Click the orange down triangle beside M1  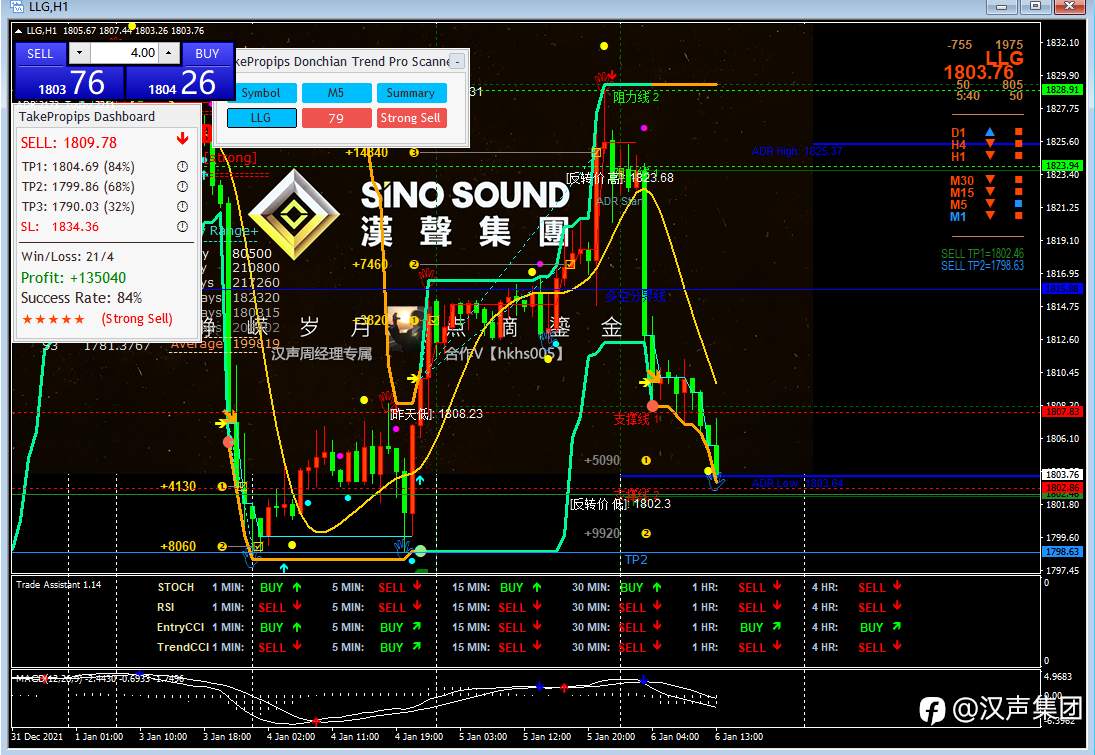(x=990, y=216)
